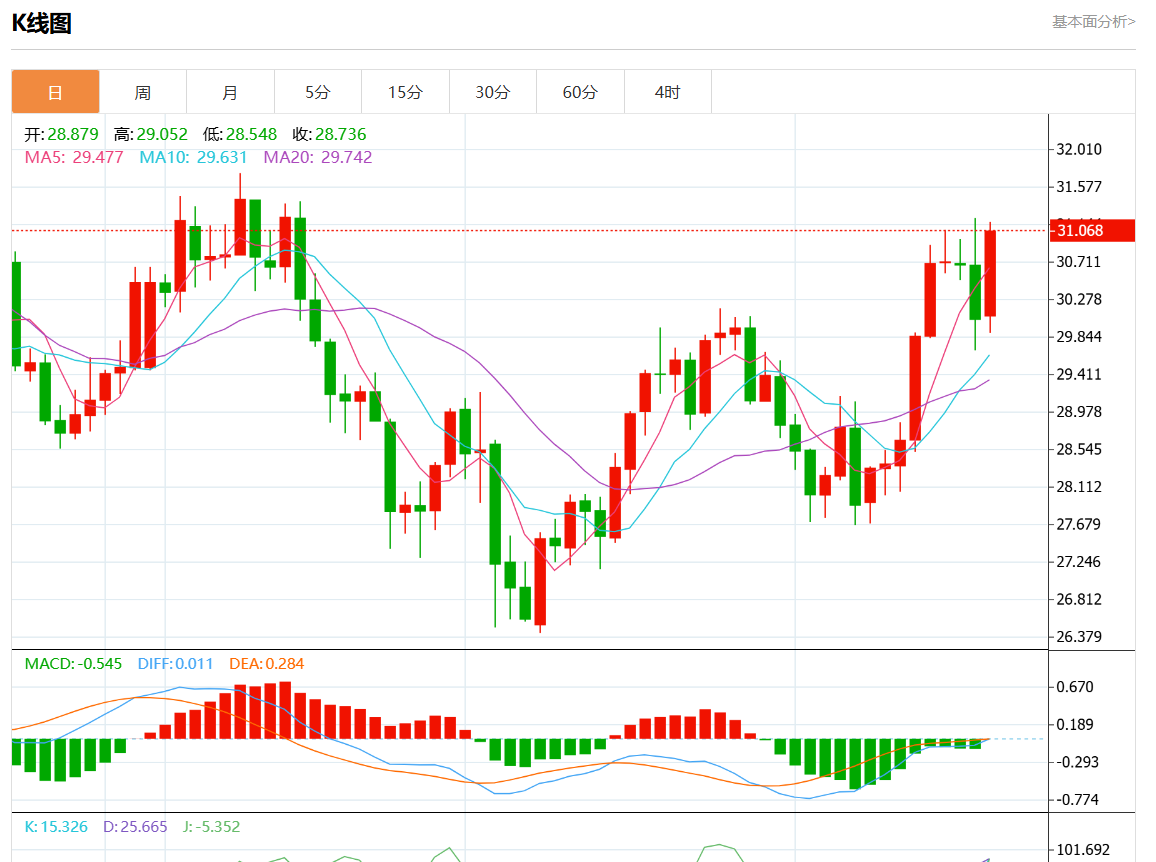Click the 低:28.548 low price value
Screen dimensions: 1156x862
[x=240, y=134]
